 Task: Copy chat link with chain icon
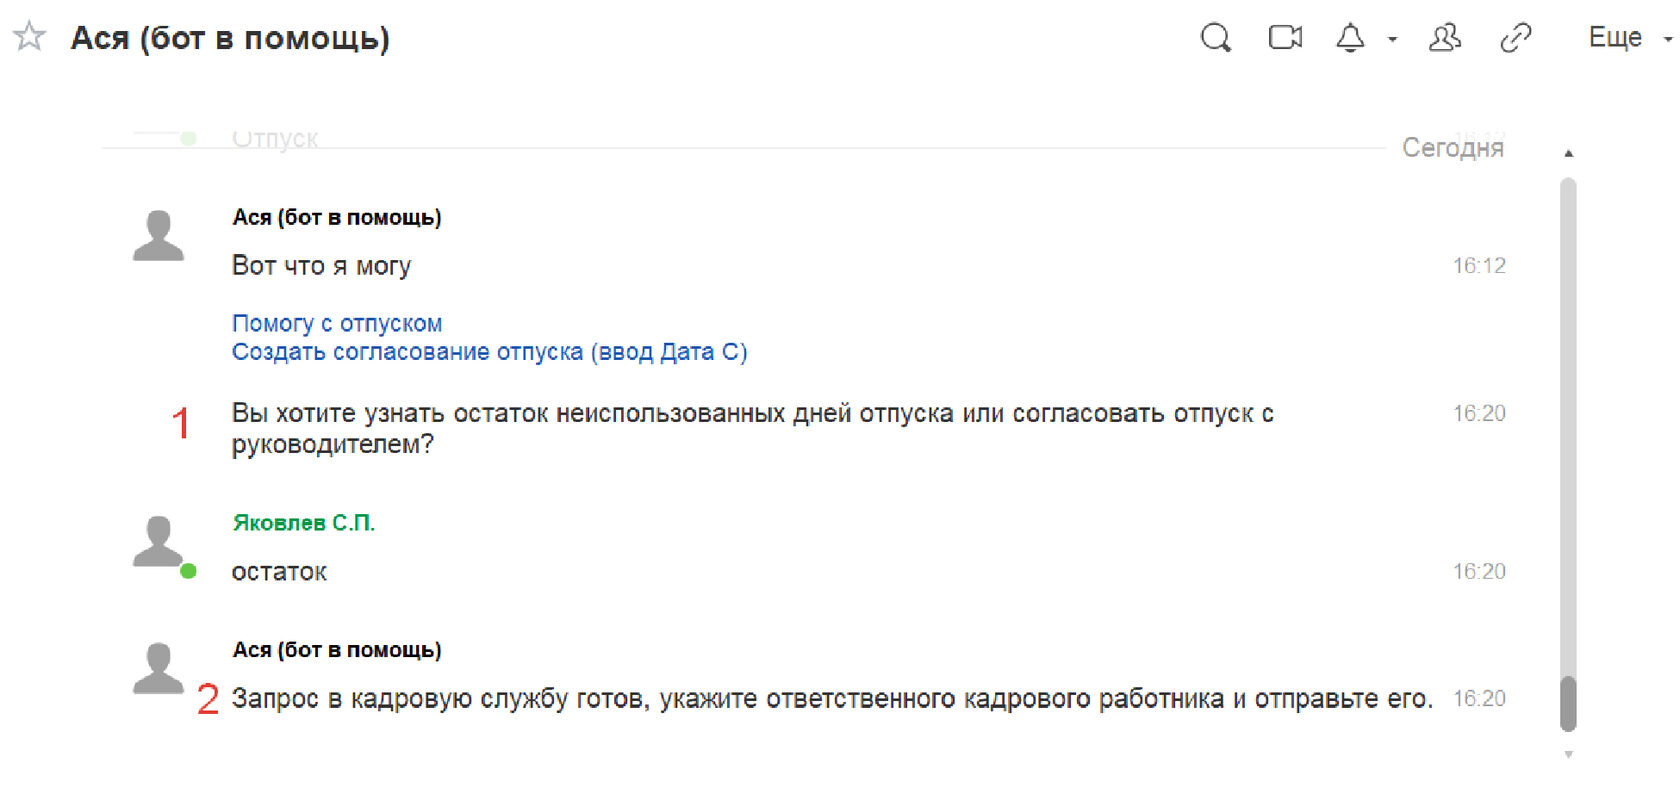(1516, 38)
